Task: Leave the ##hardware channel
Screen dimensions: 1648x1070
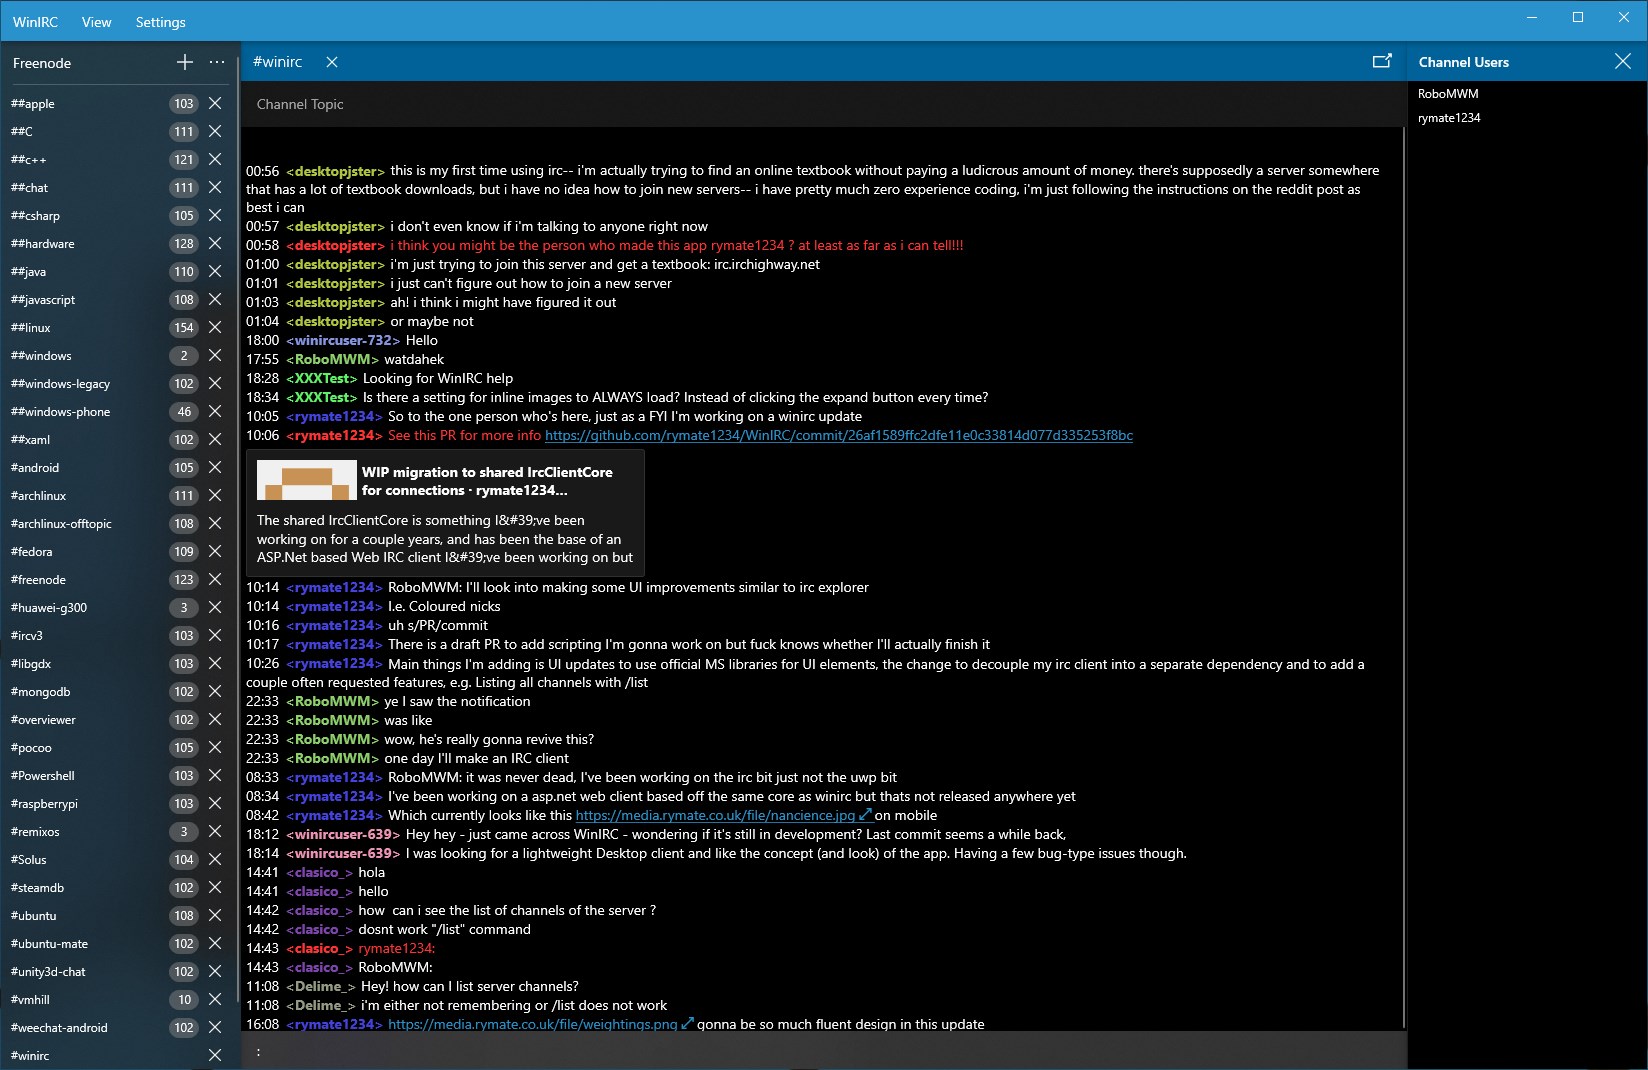Action: [x=215, y=243]
